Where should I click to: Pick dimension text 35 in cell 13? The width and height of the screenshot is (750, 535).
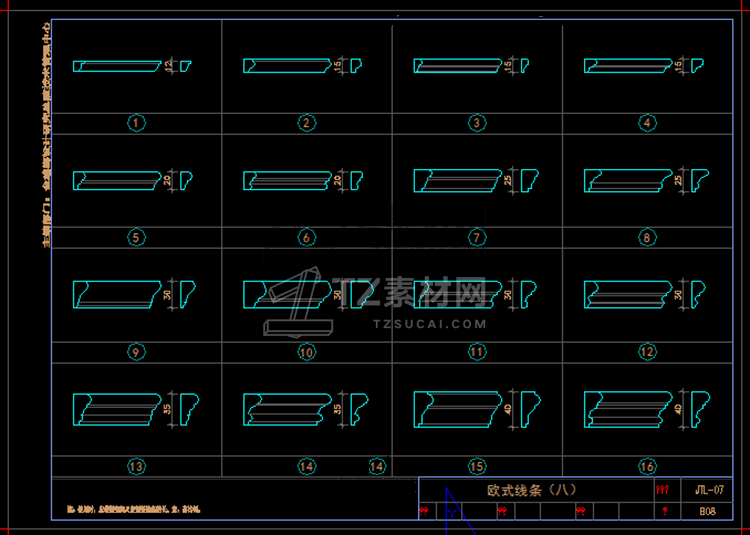pos(167,409)
